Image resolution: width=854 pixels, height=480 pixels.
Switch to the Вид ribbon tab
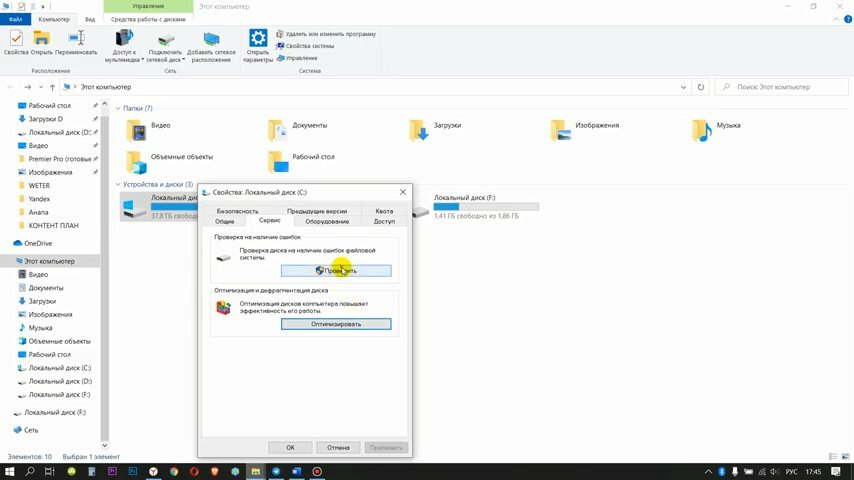point(90,19)
